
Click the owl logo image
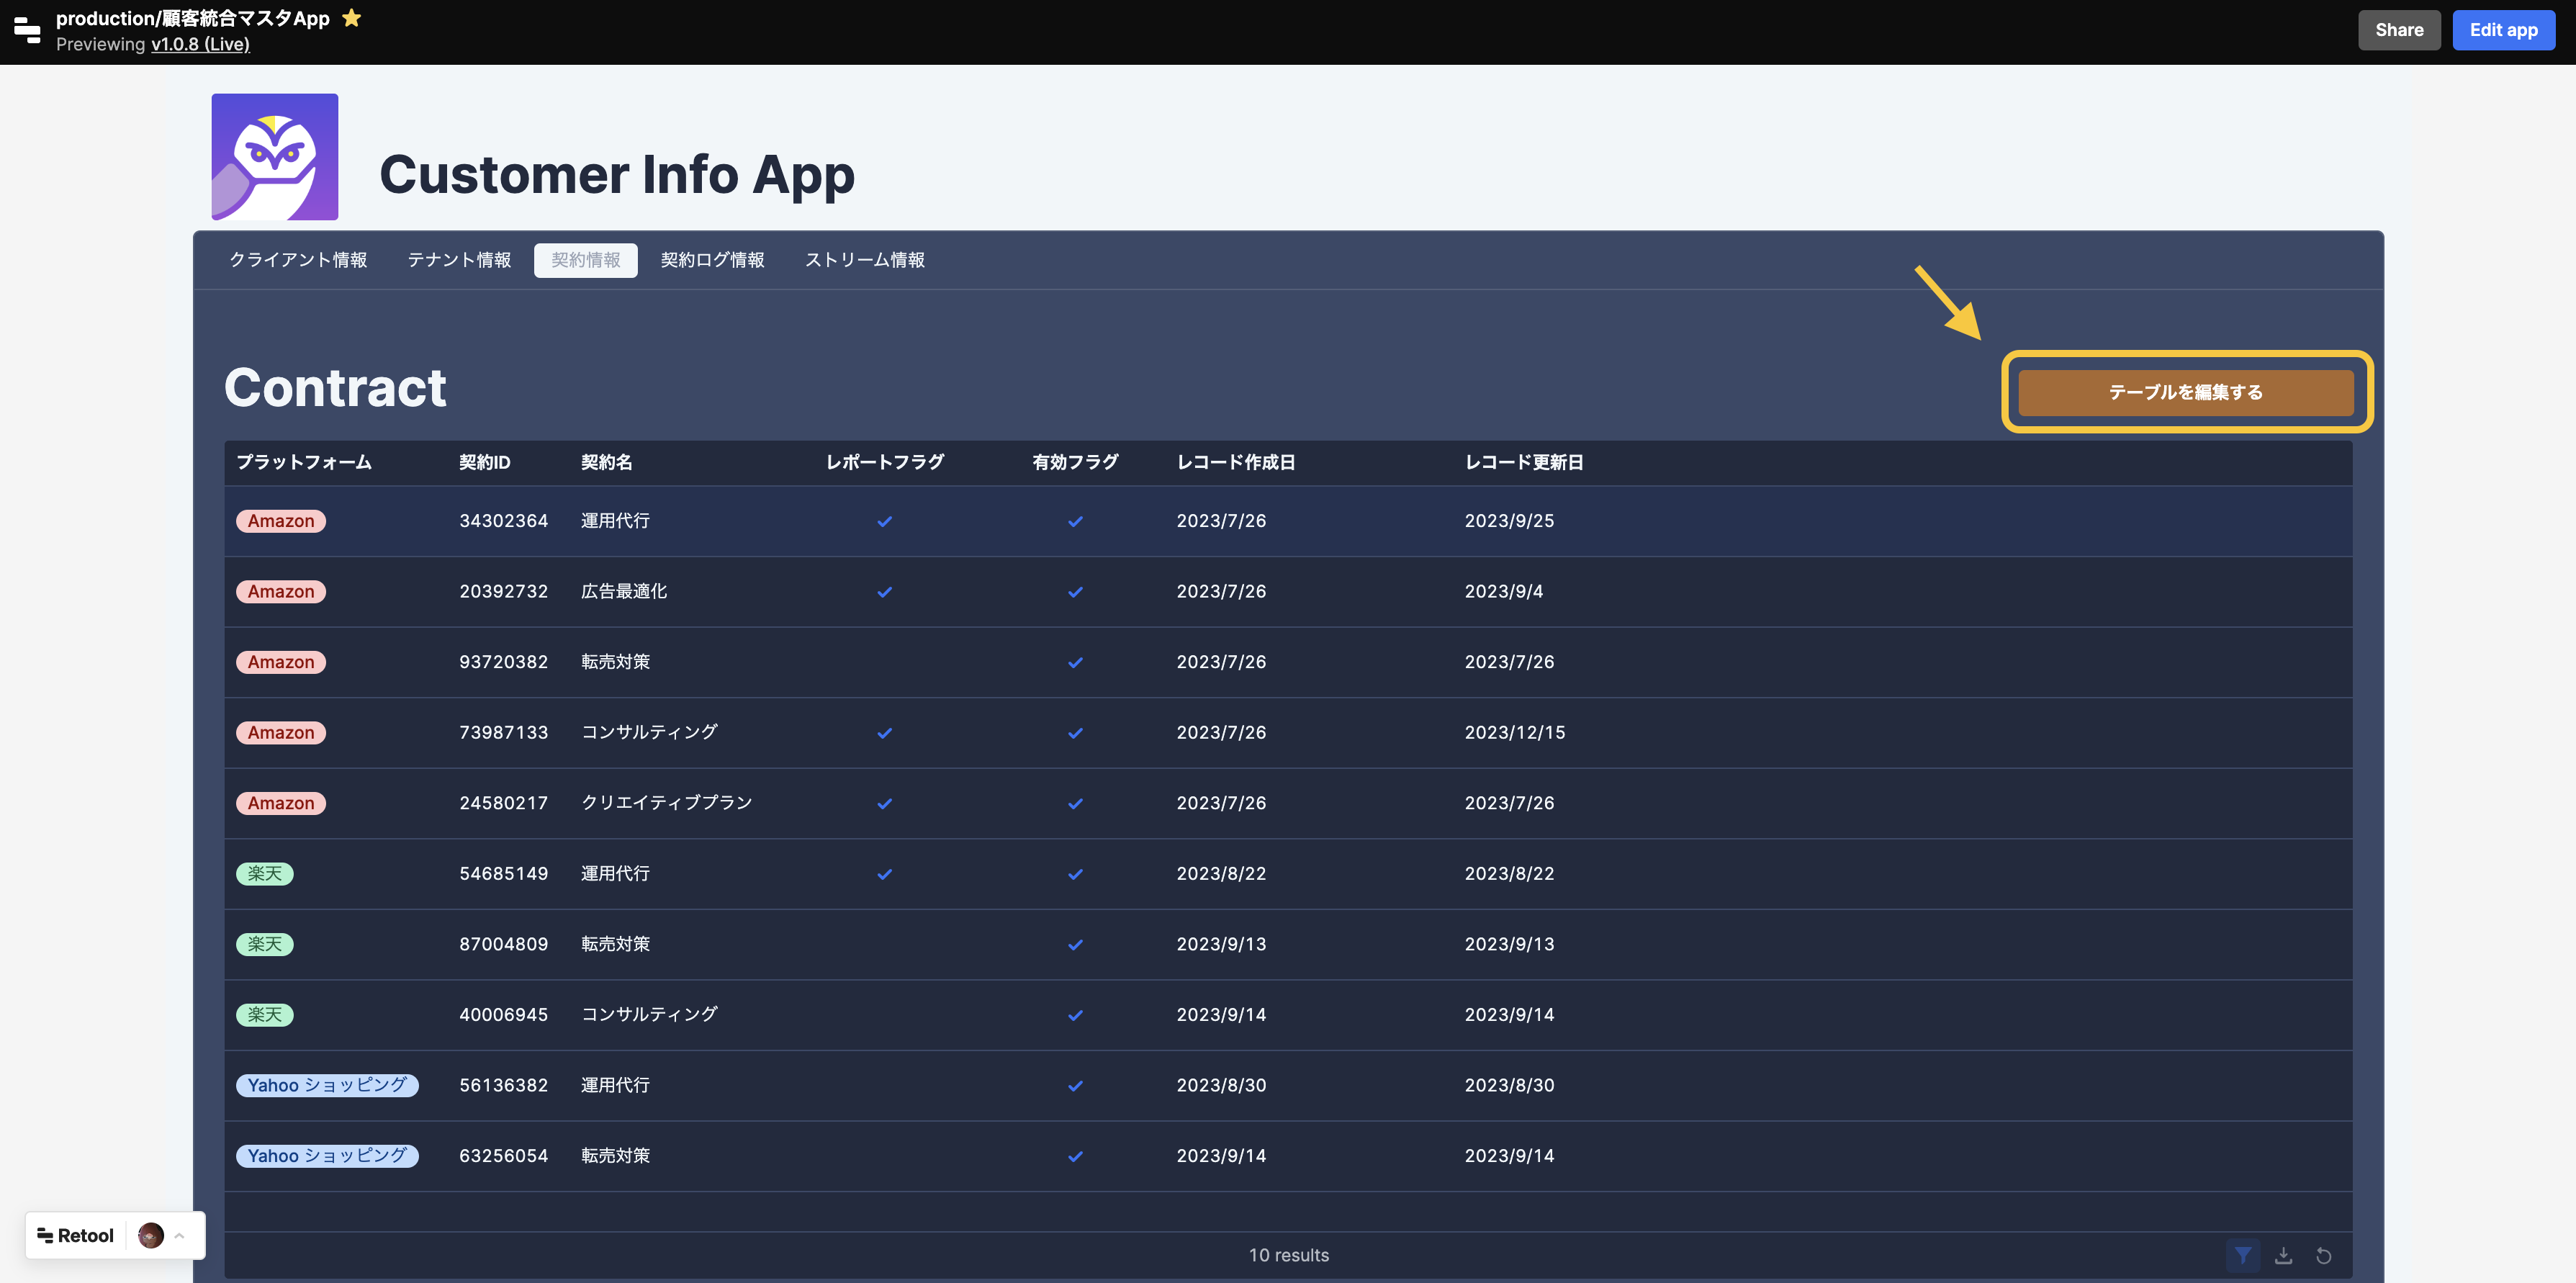[x=275, y=157]
